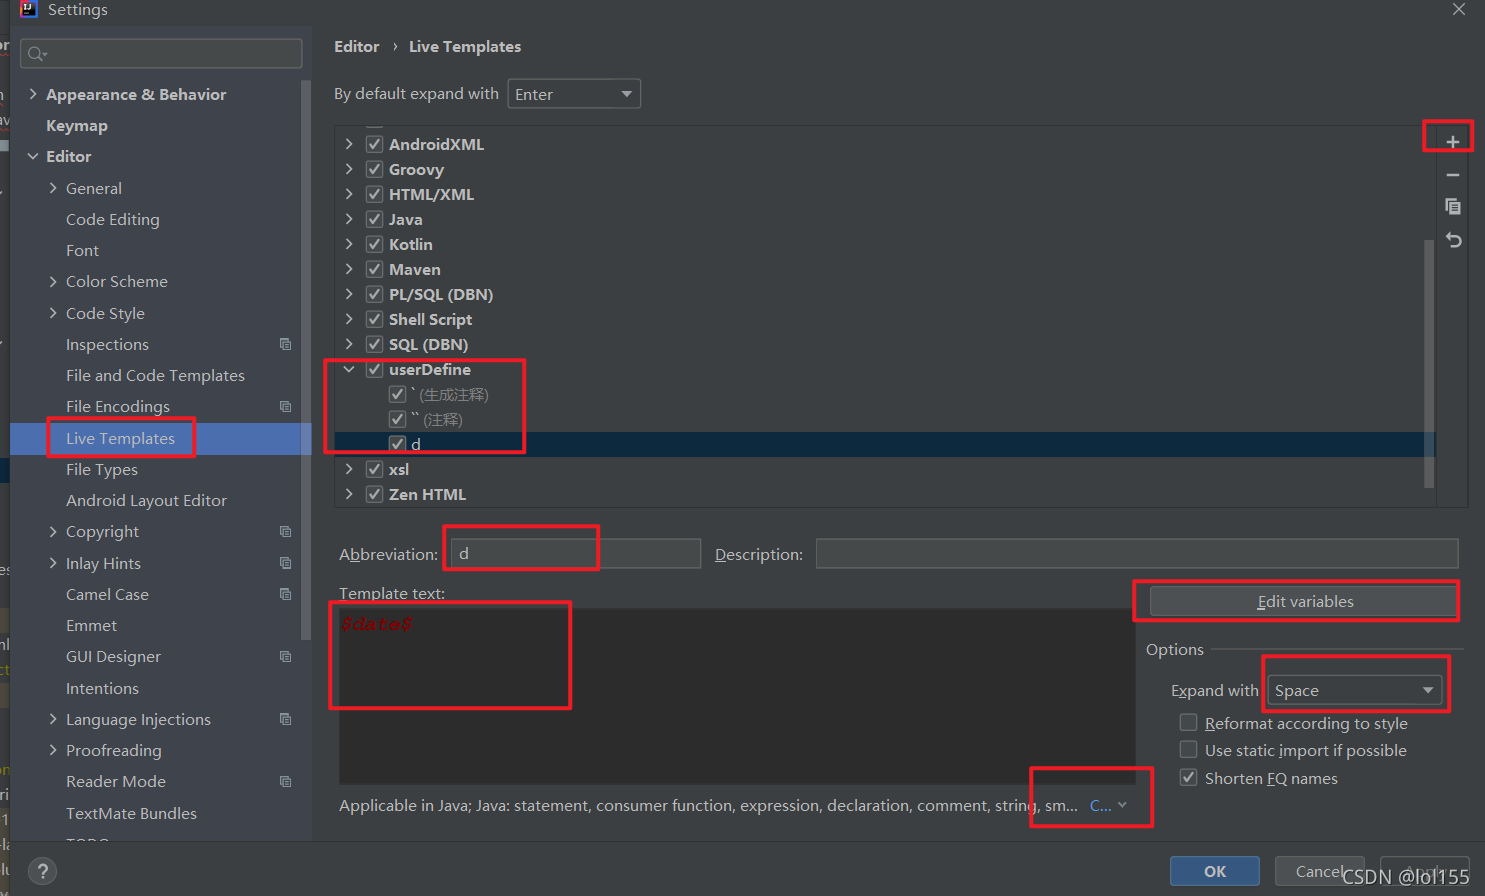Click project-level icon next to File Encodings
Image resolution: width=1485 pixels, height=896 pixels.
tap(286, 406)
